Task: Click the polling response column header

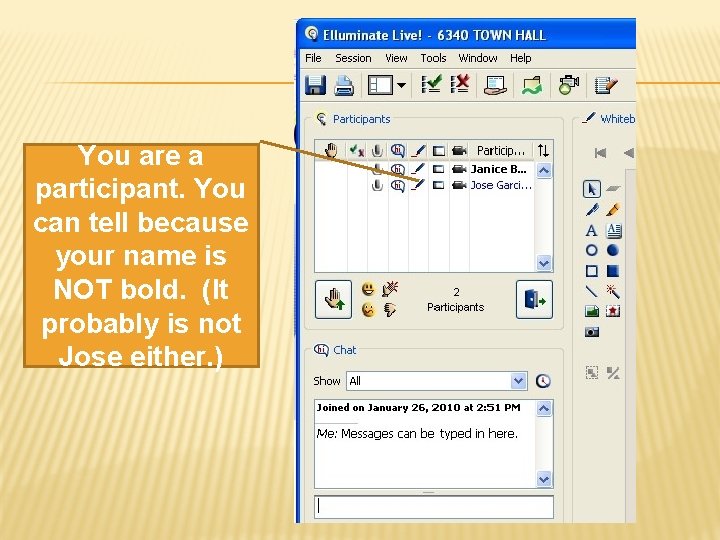Action: pyautogui.click(x=357, y=150)
